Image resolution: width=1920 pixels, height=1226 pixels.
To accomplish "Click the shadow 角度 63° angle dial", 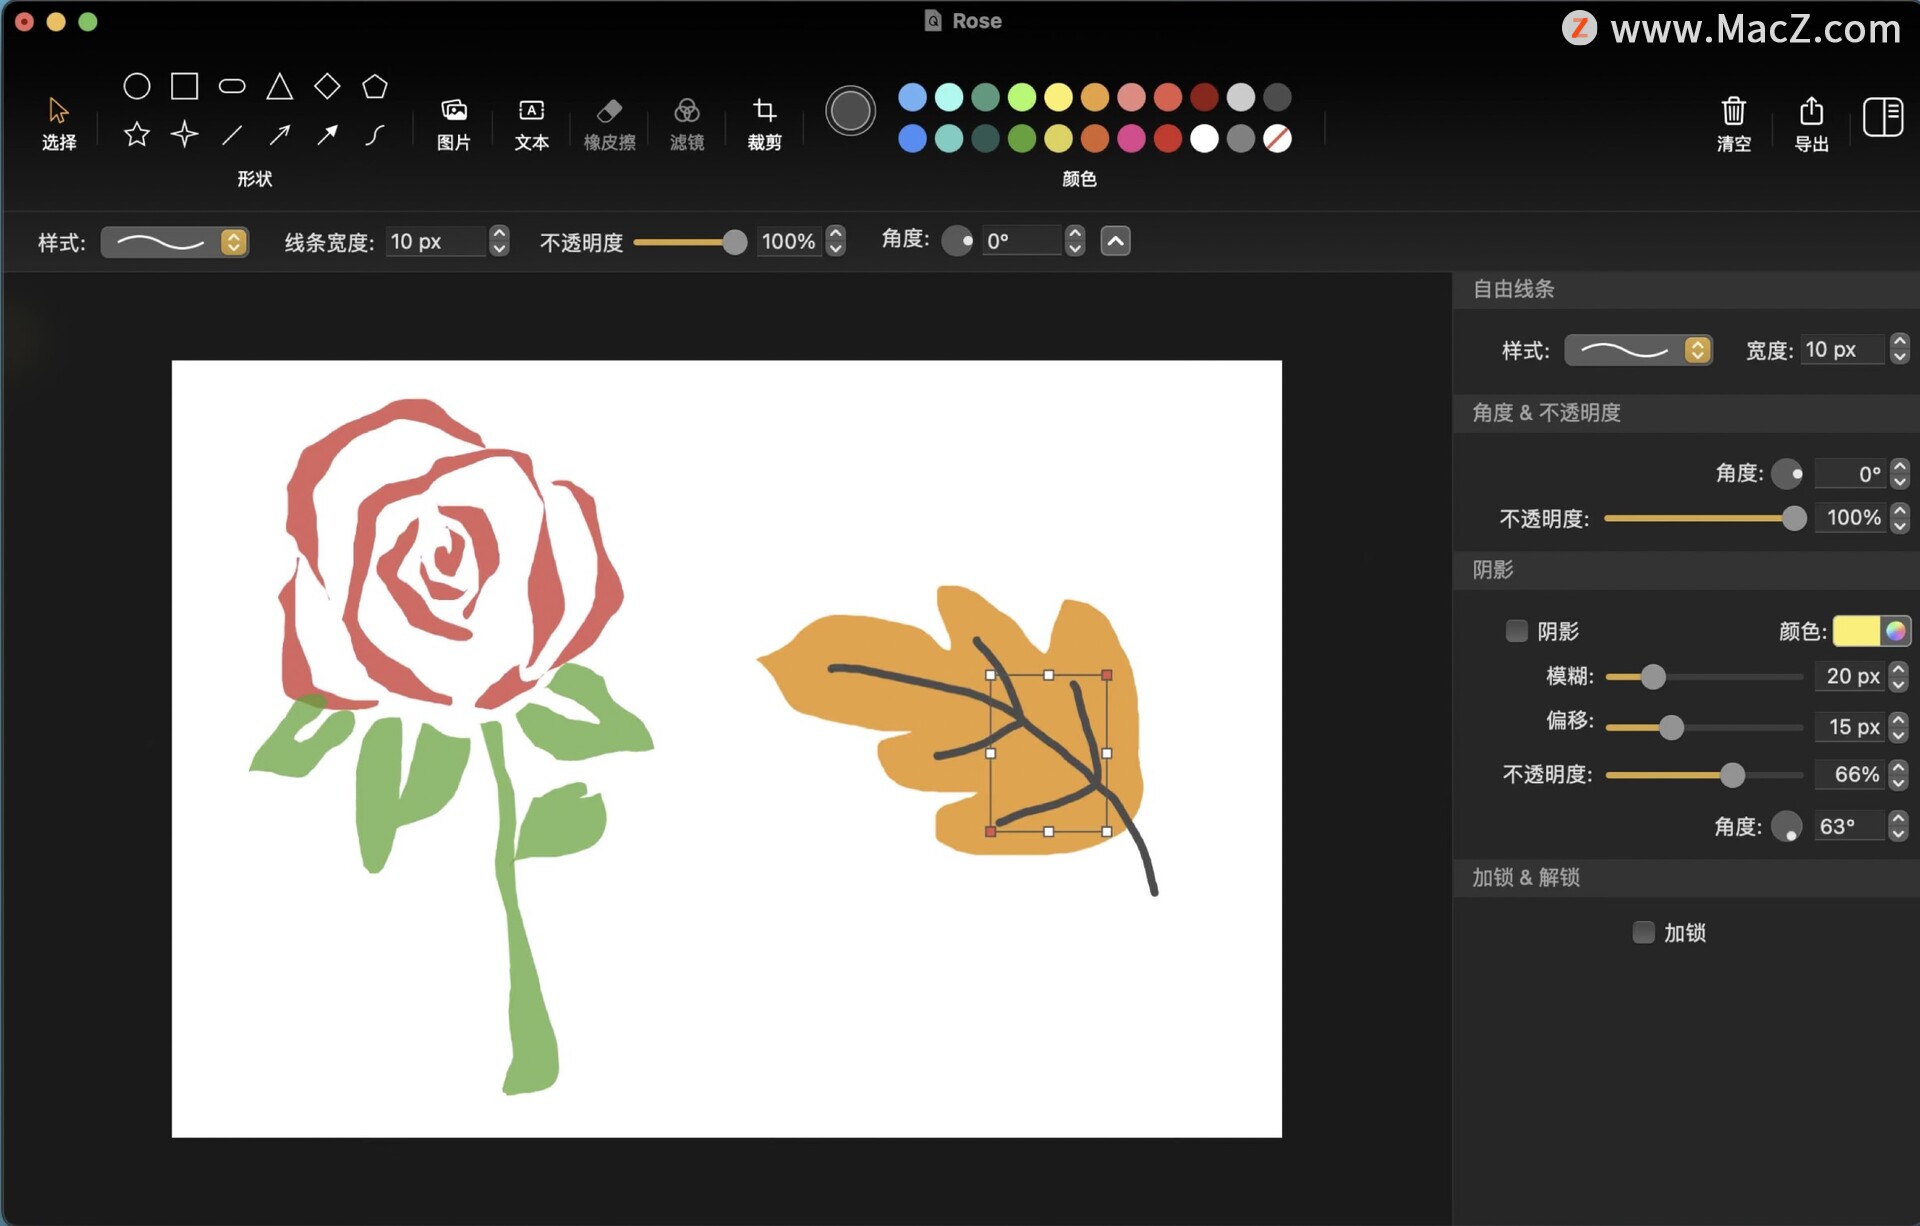I will [x=1786, y=826].
